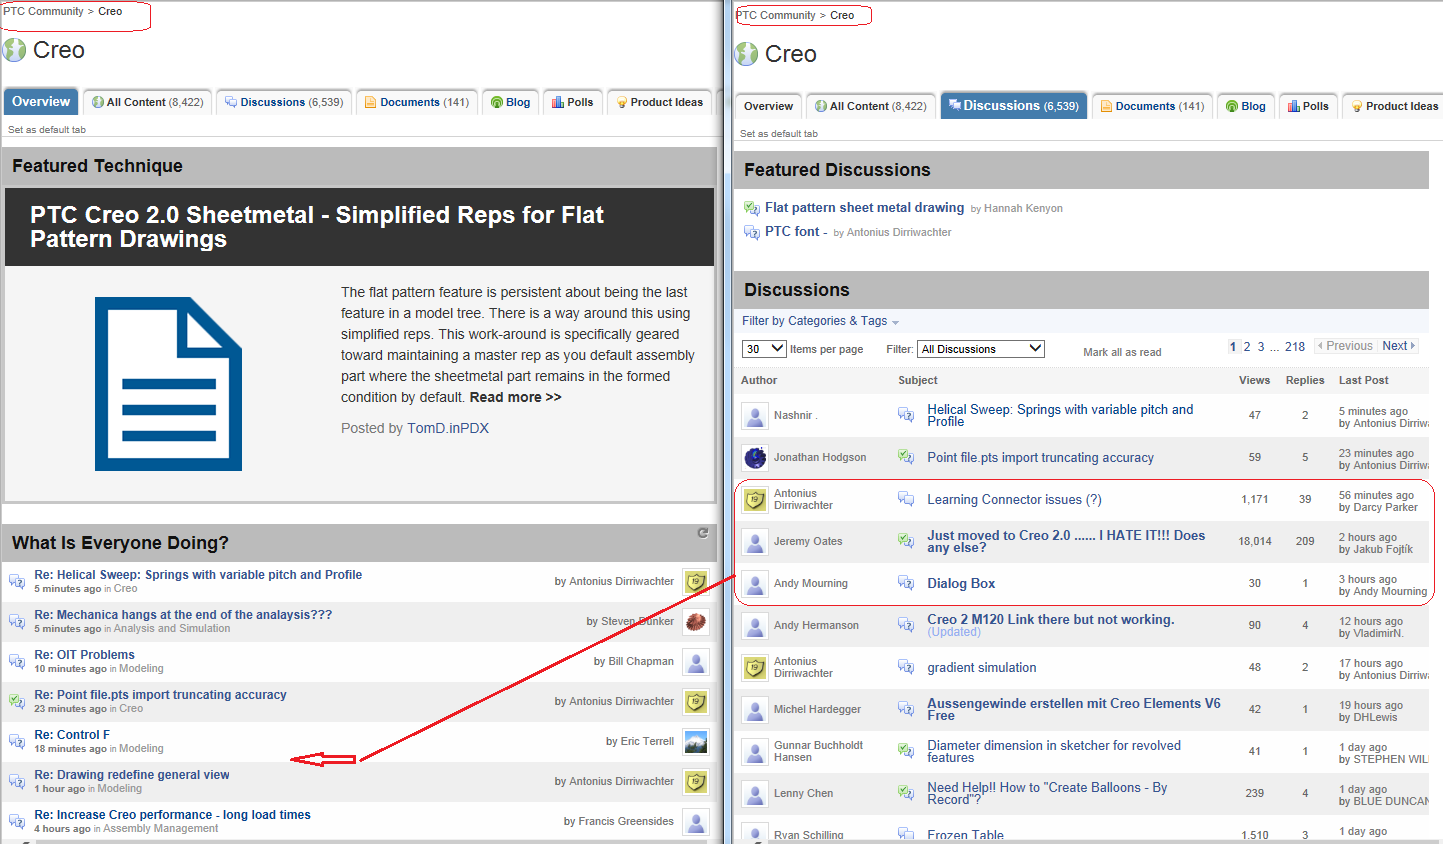Click Next page link
Image resolution: width=1443 pixels, height=844 pixels.
(1398, 346)
